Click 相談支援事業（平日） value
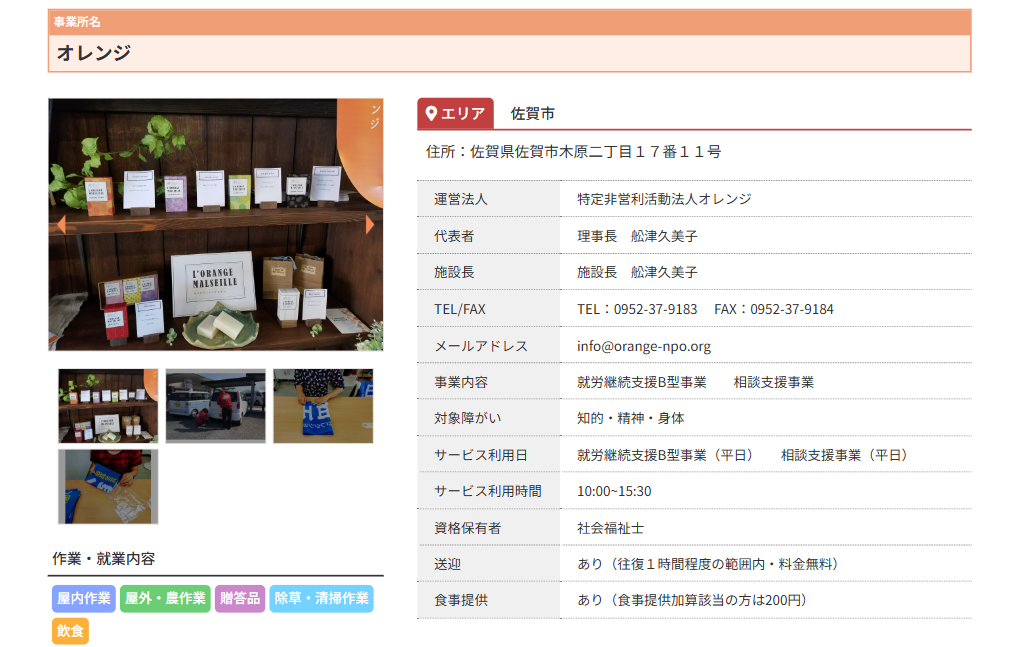Viewport: 1020px width, 647px height. [848, 455]
